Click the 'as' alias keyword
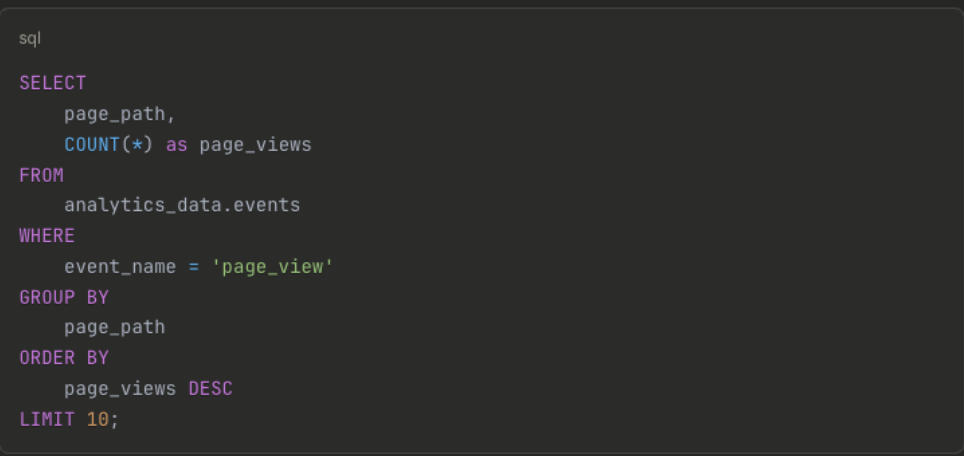This screenshot has width=964, height=456. coord(177,145)
